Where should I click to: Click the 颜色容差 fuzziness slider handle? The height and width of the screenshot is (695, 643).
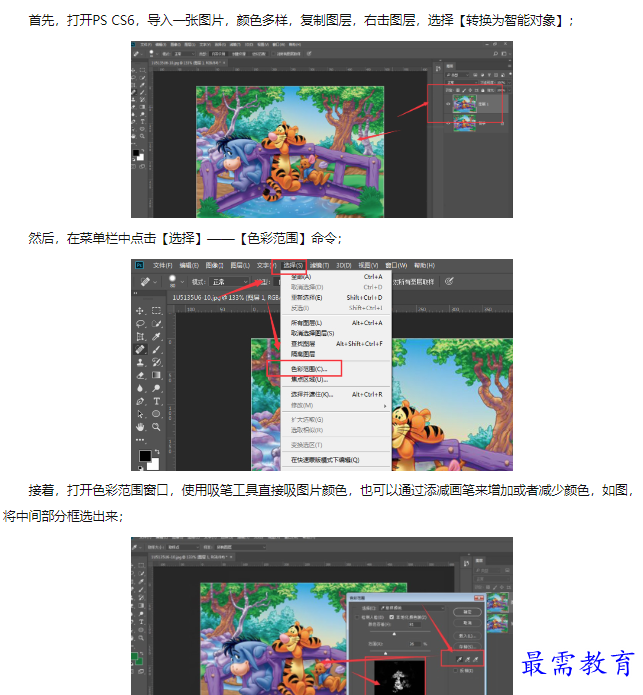tap(394, 634)
